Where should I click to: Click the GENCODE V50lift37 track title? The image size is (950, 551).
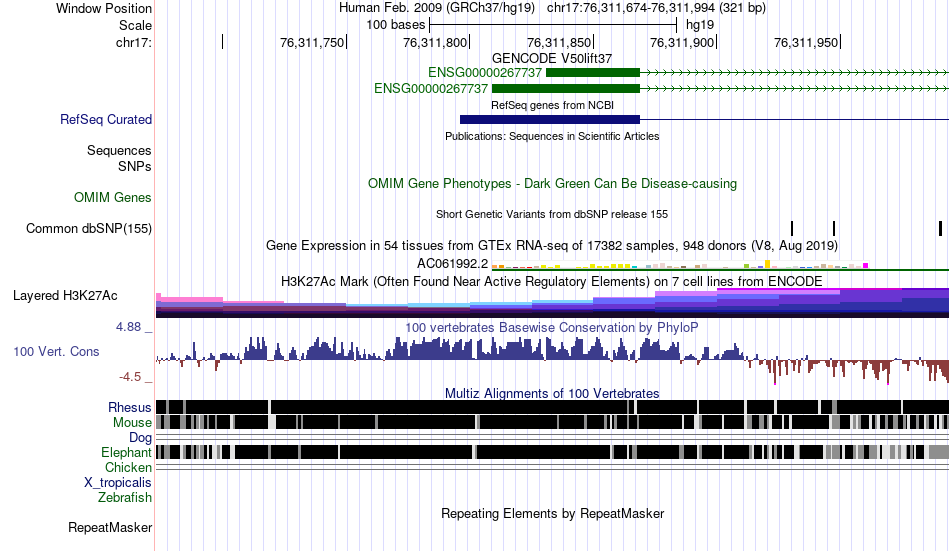click(552, 58)
